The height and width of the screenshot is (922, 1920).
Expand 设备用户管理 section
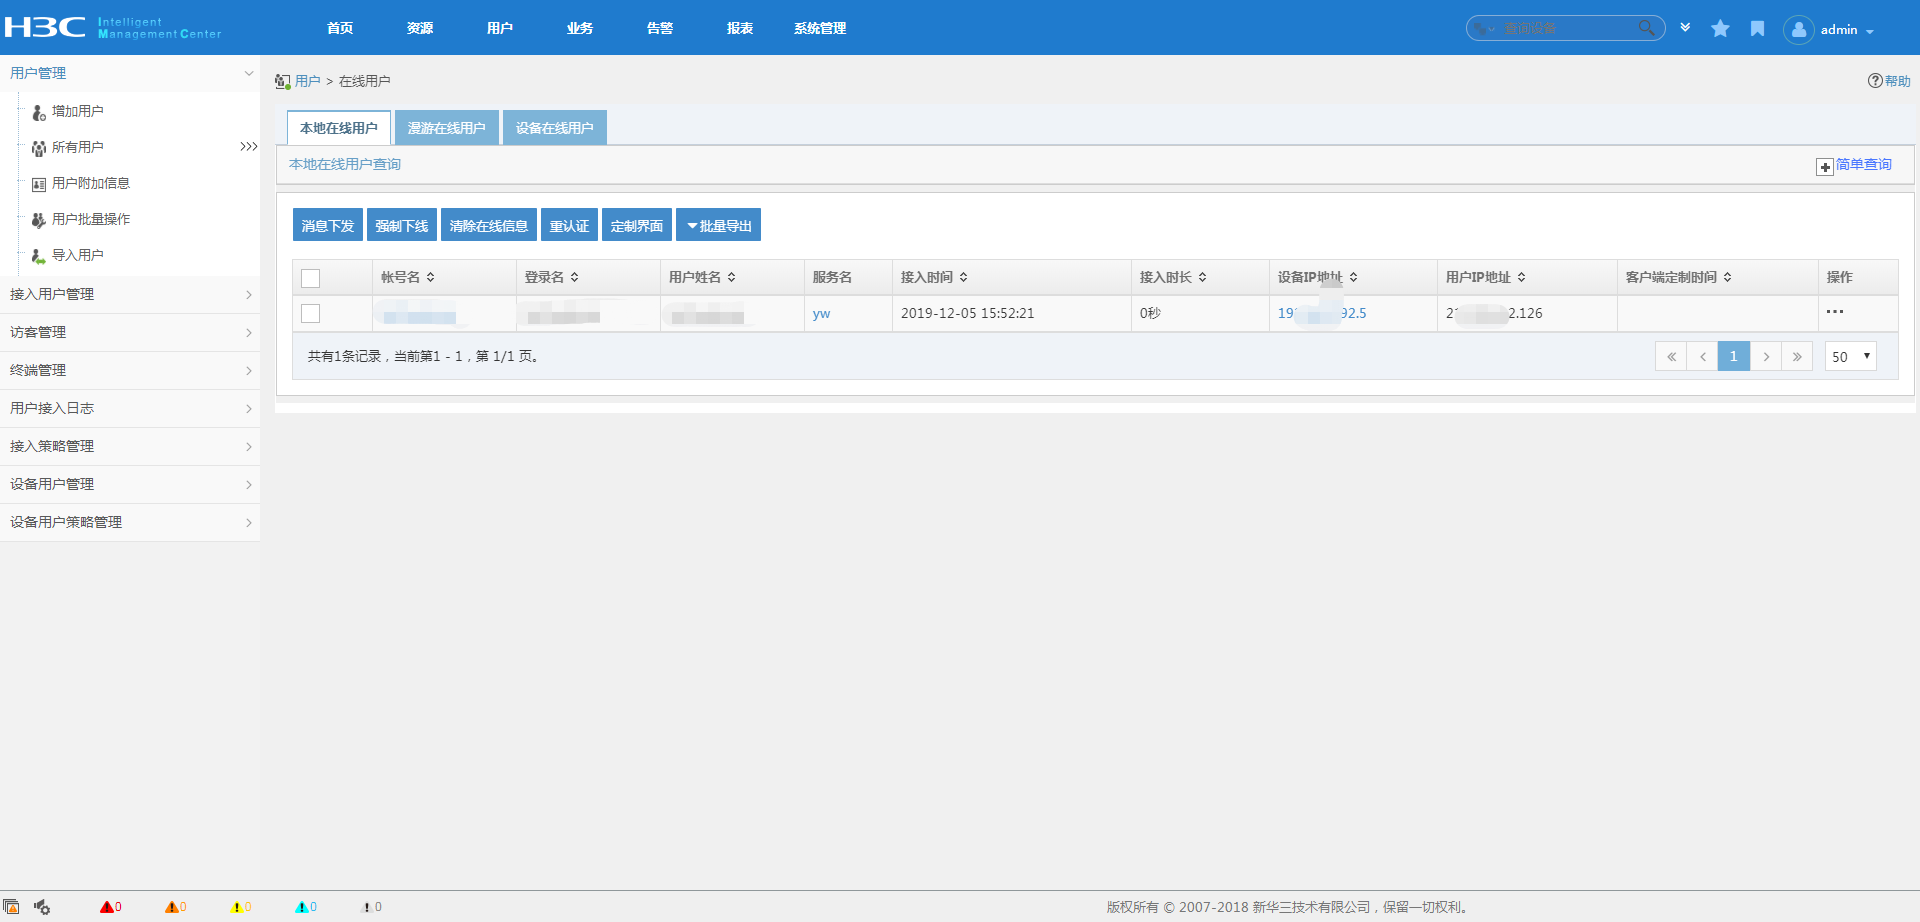(x=130, y=484)
